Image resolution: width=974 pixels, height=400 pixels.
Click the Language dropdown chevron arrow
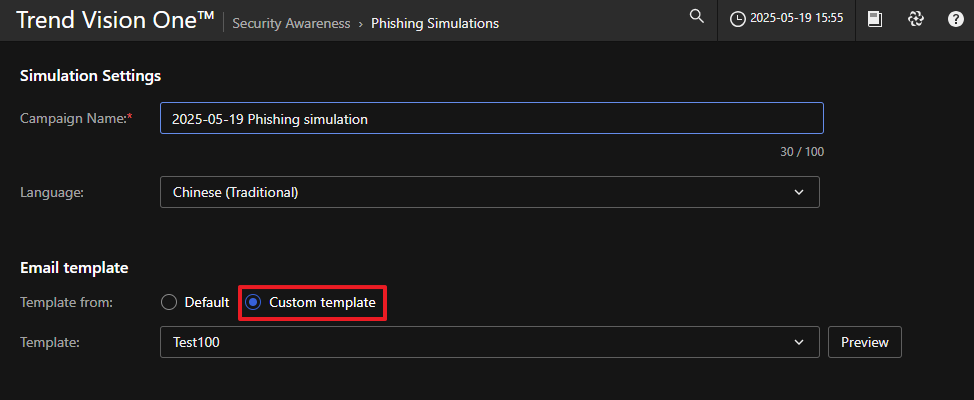coord(798,192)
